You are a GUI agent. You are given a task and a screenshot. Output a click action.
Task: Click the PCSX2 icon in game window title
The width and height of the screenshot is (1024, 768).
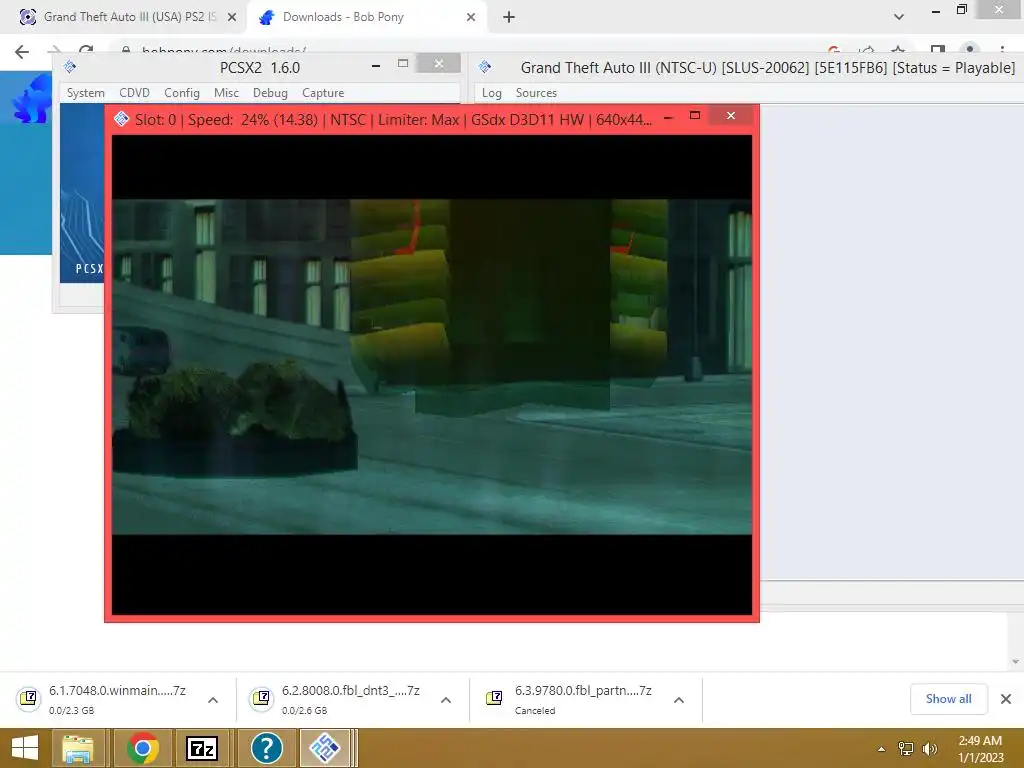point(121,119)
